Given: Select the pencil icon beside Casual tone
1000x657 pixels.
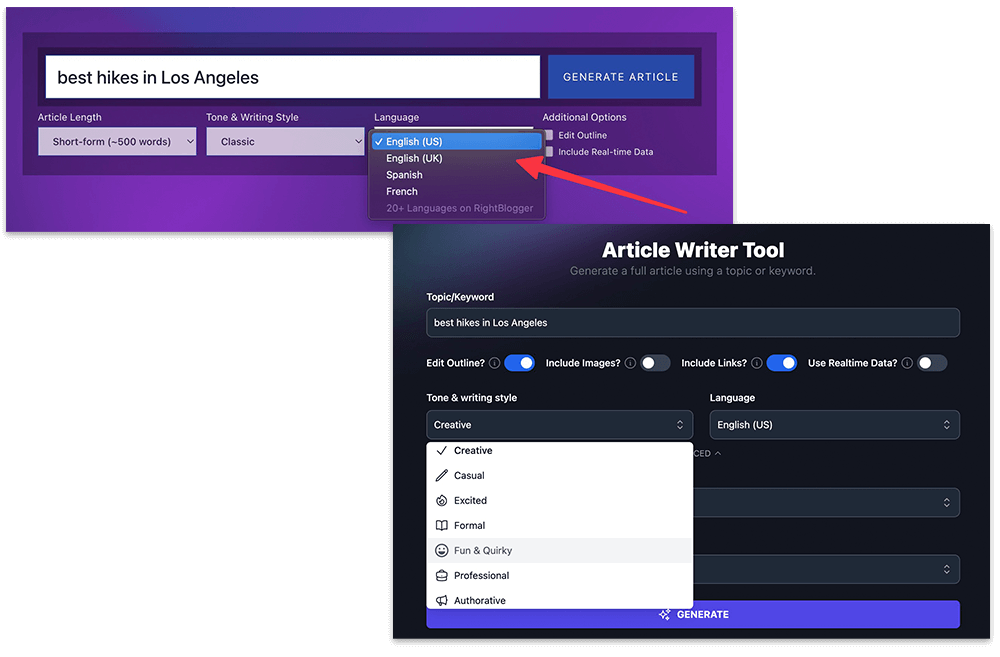Looking at the screenshot, I should click(441, 475).
